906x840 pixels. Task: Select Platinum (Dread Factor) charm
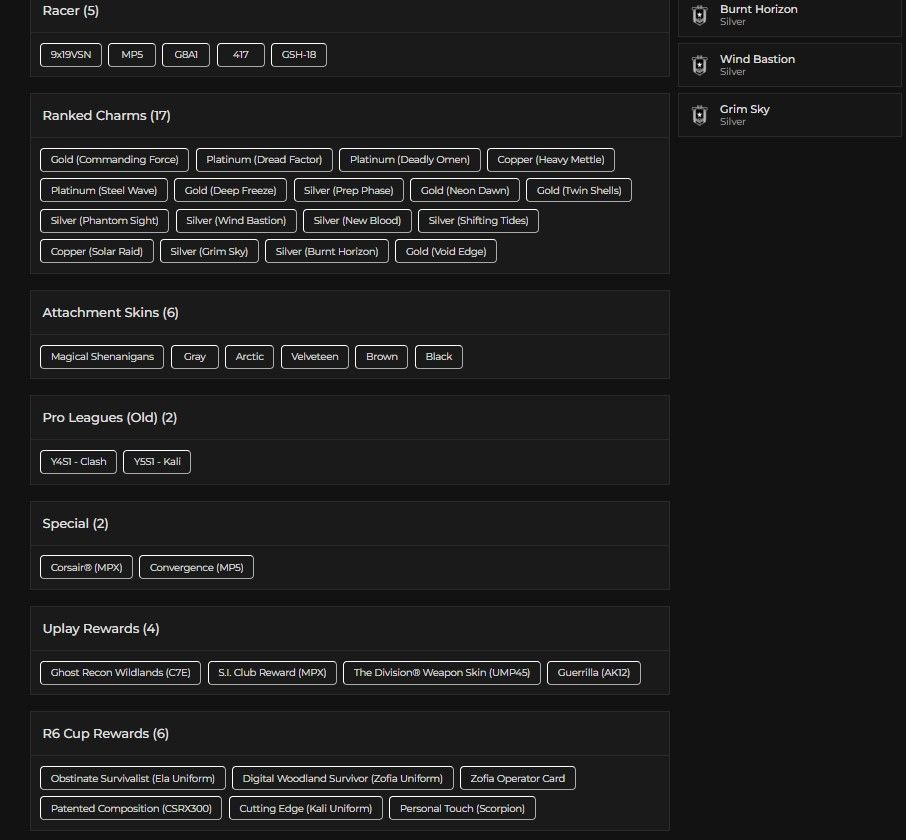[264, 160]
